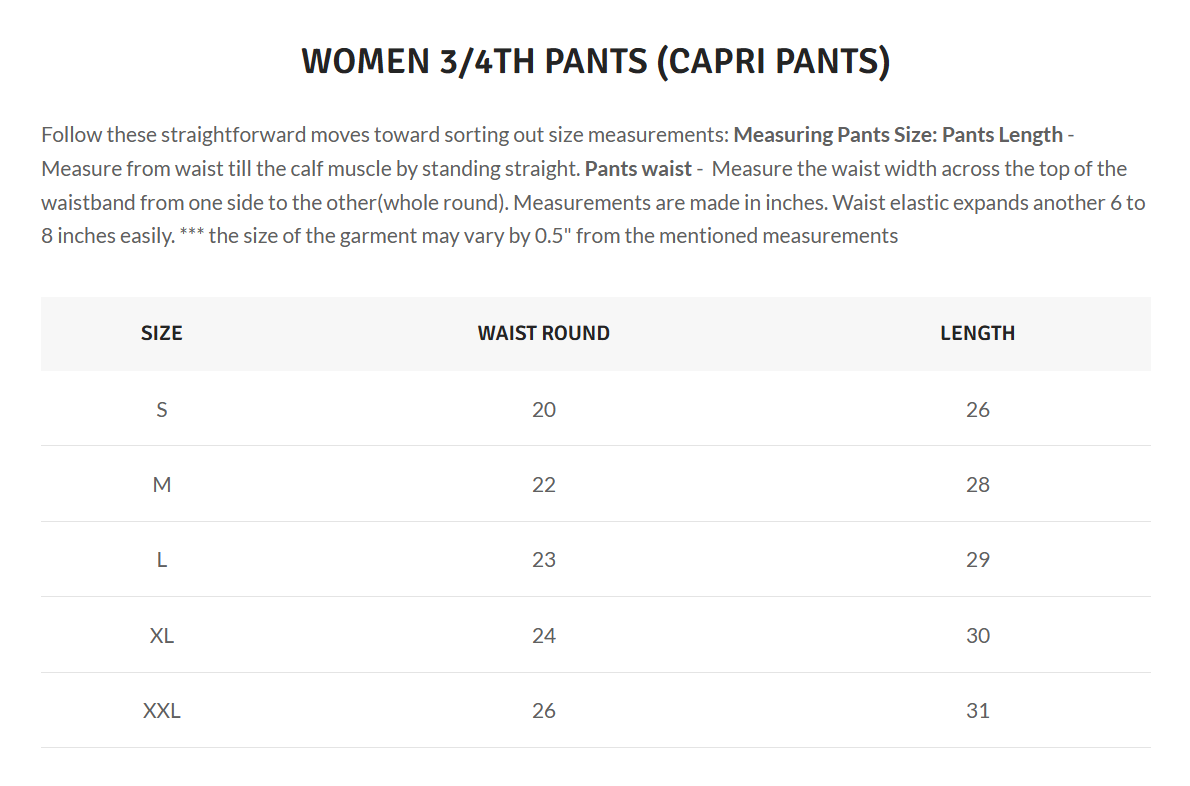Click length value 31 for size XXL
This screenshot has width=1190, height=786.
click(977, 711)
